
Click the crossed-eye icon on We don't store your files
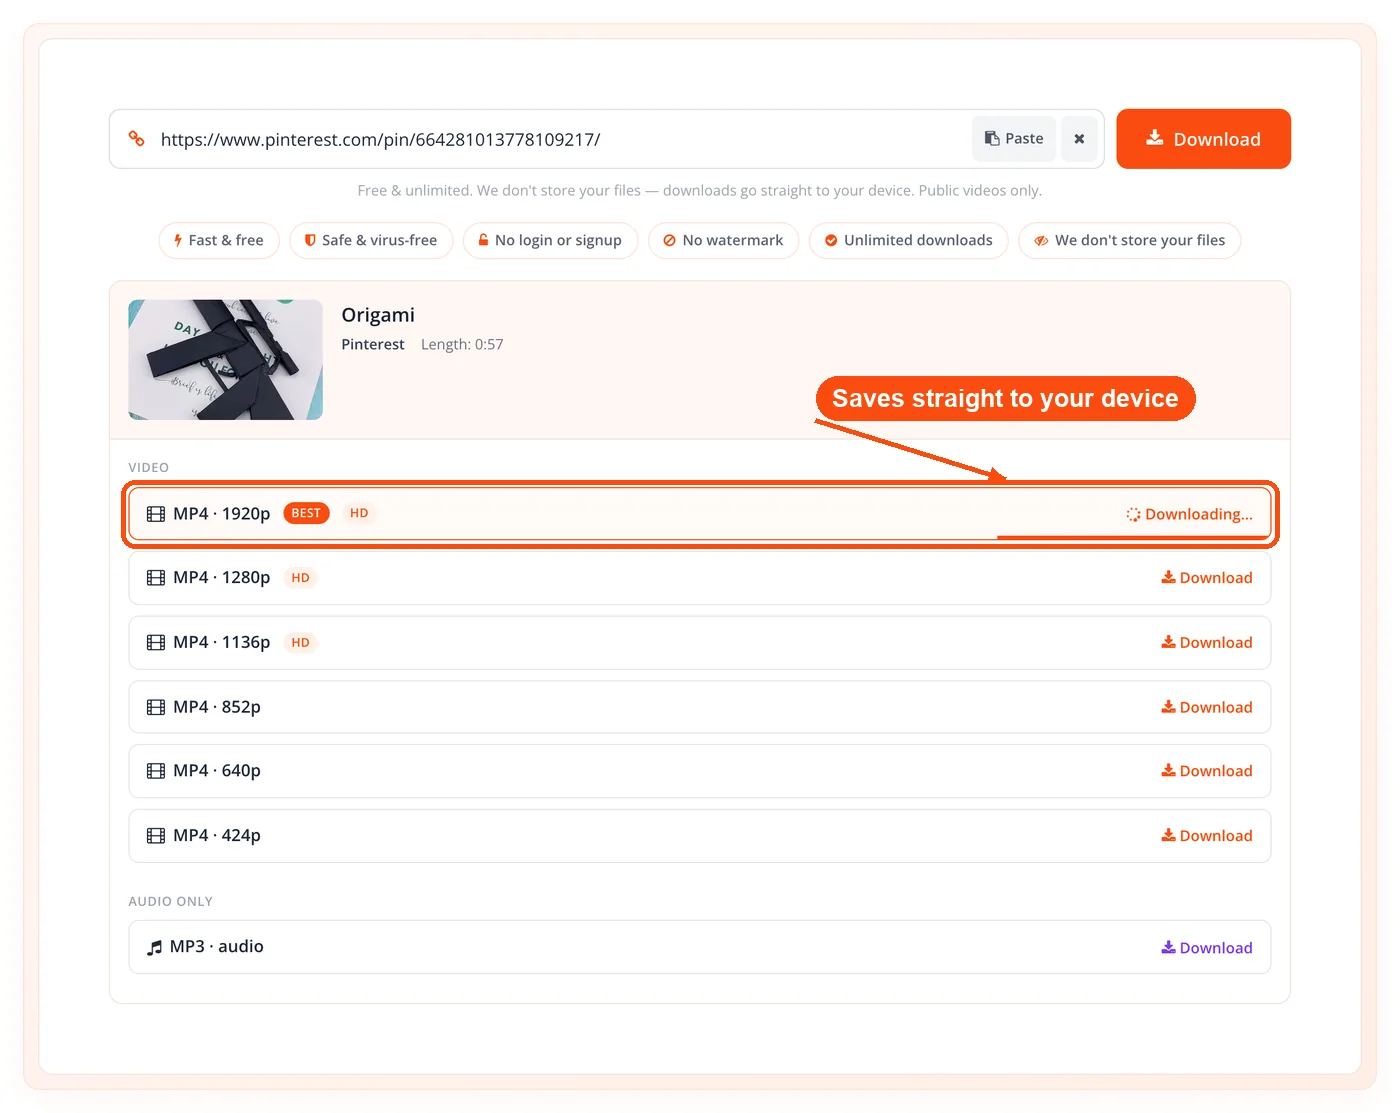point(1041,241)
